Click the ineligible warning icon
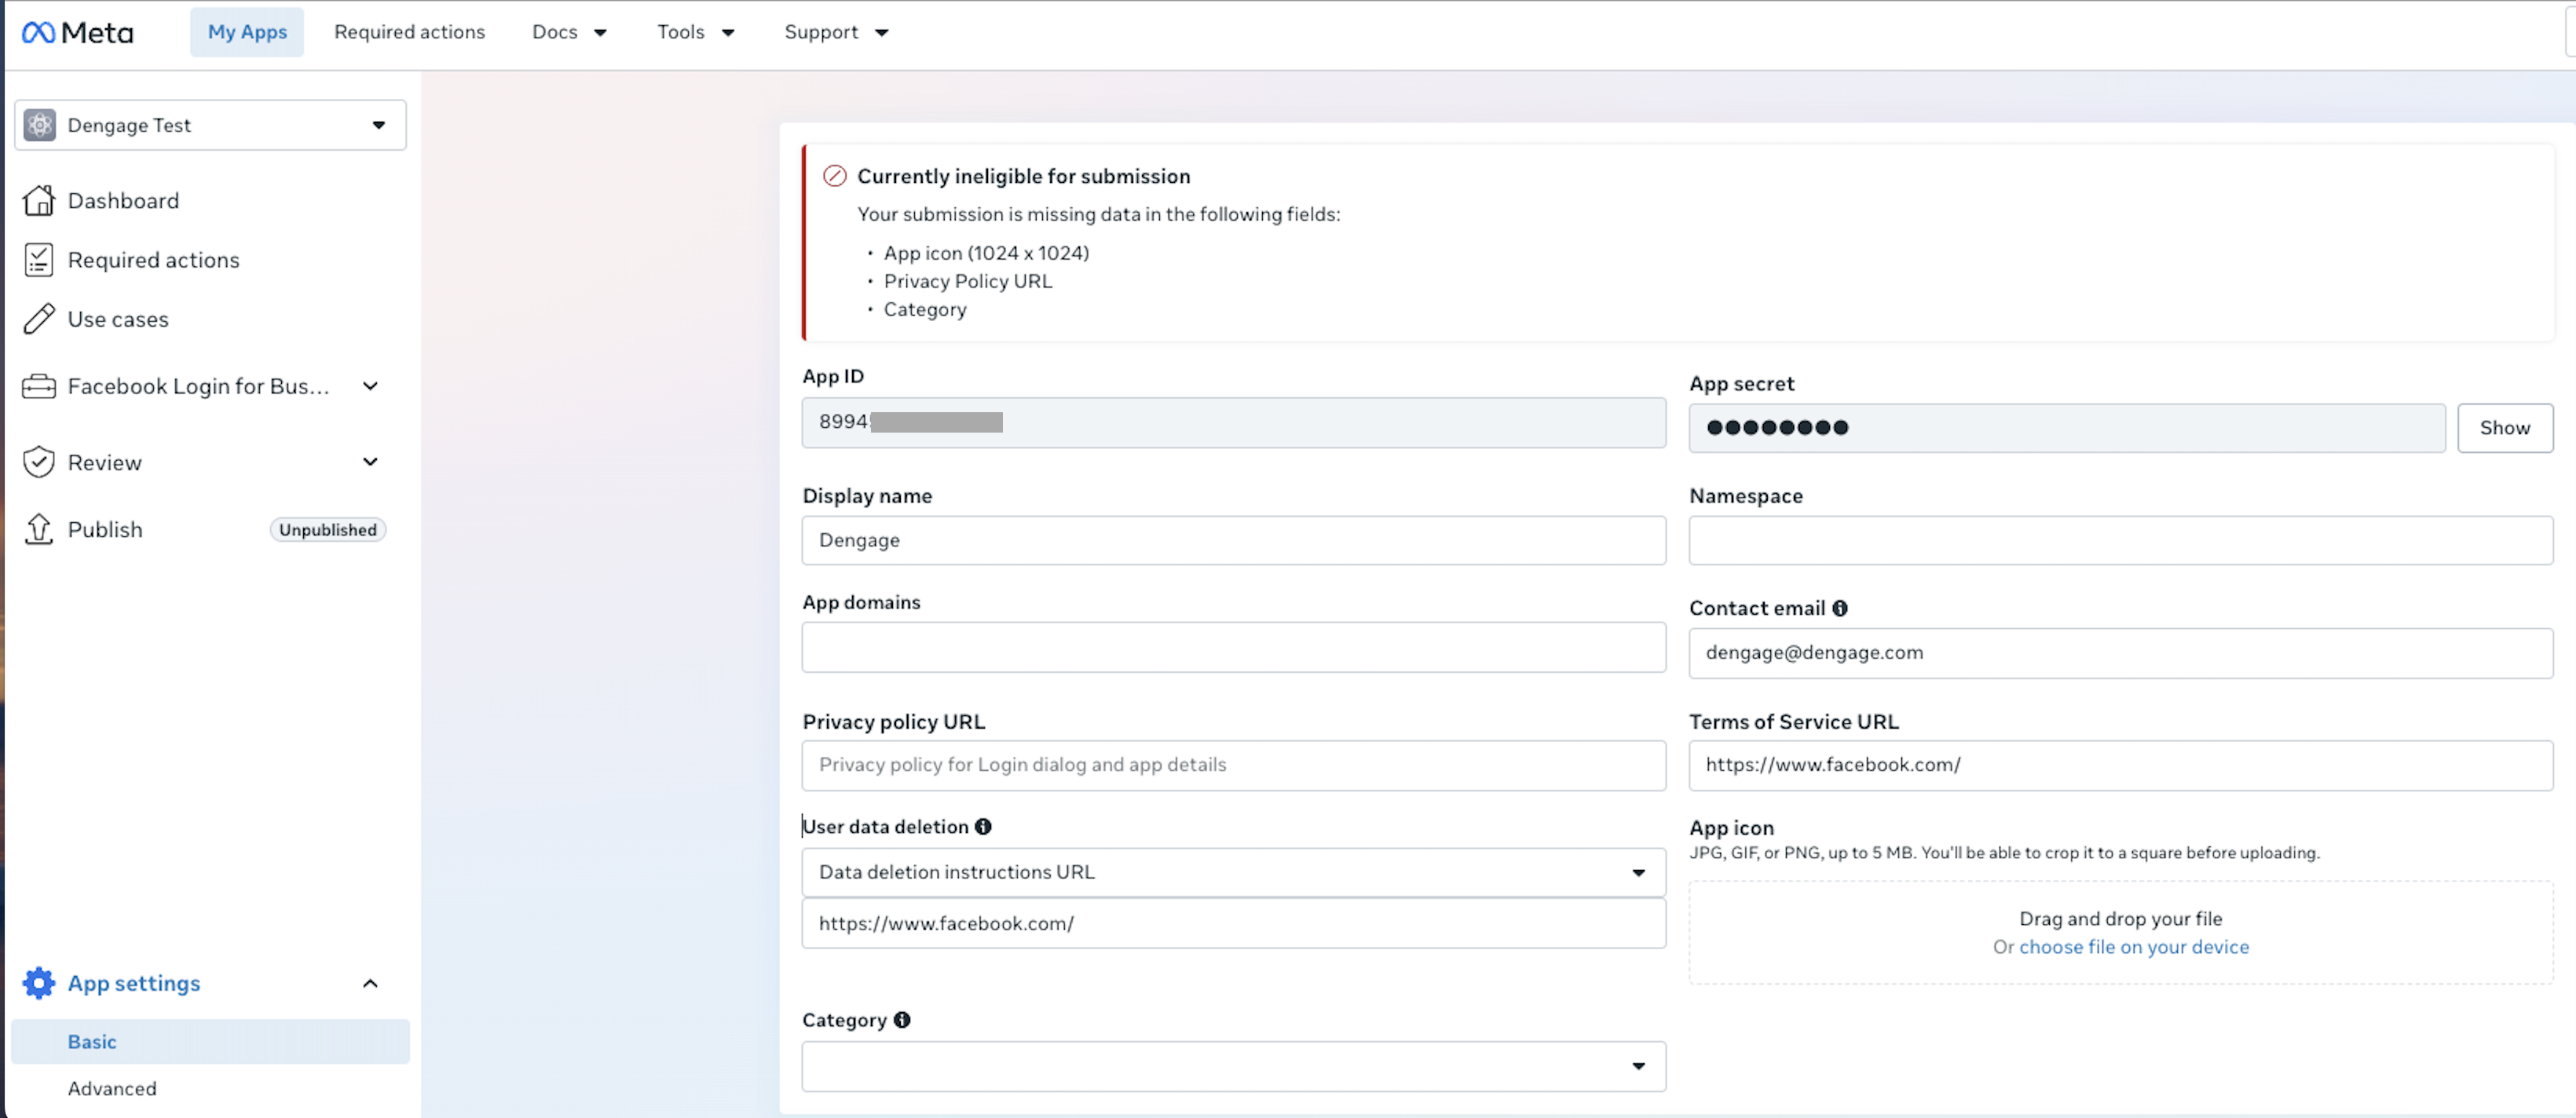Image resolution: width=2576 pixels, height=1118 pixels. click(835, 176)
